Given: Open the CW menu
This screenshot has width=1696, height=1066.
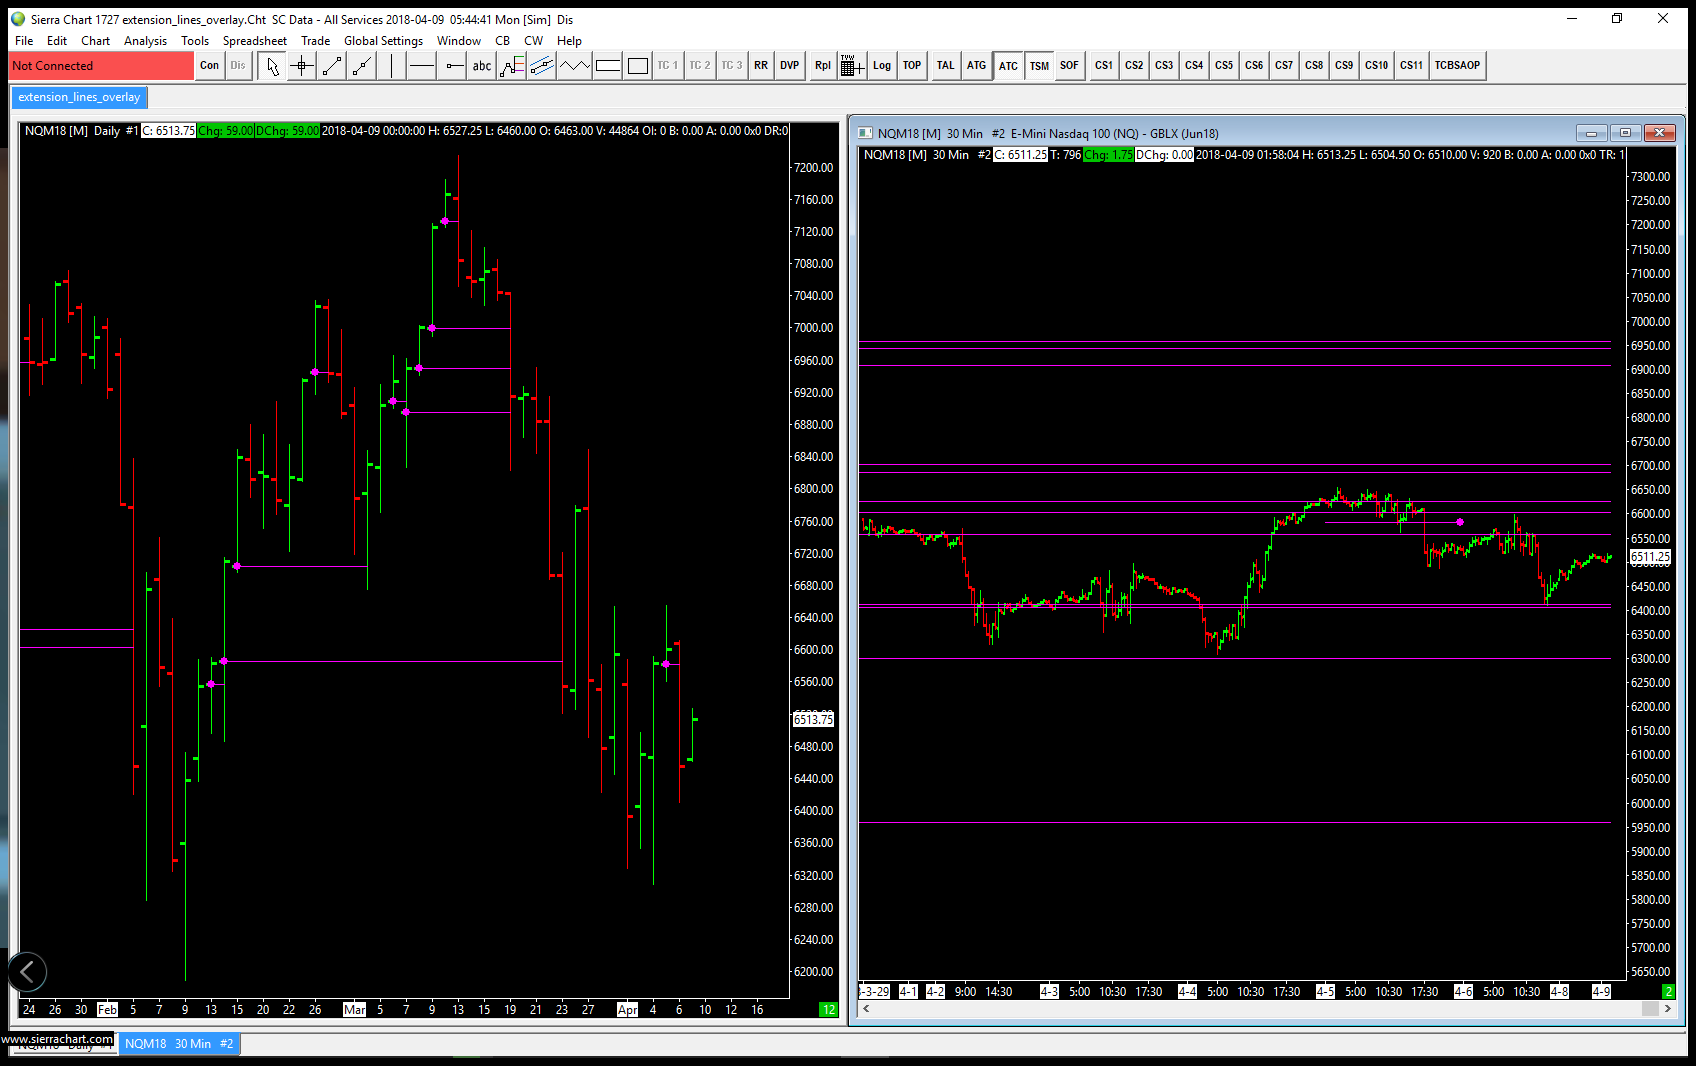Looking at the screenshot, I should [534, 41].
